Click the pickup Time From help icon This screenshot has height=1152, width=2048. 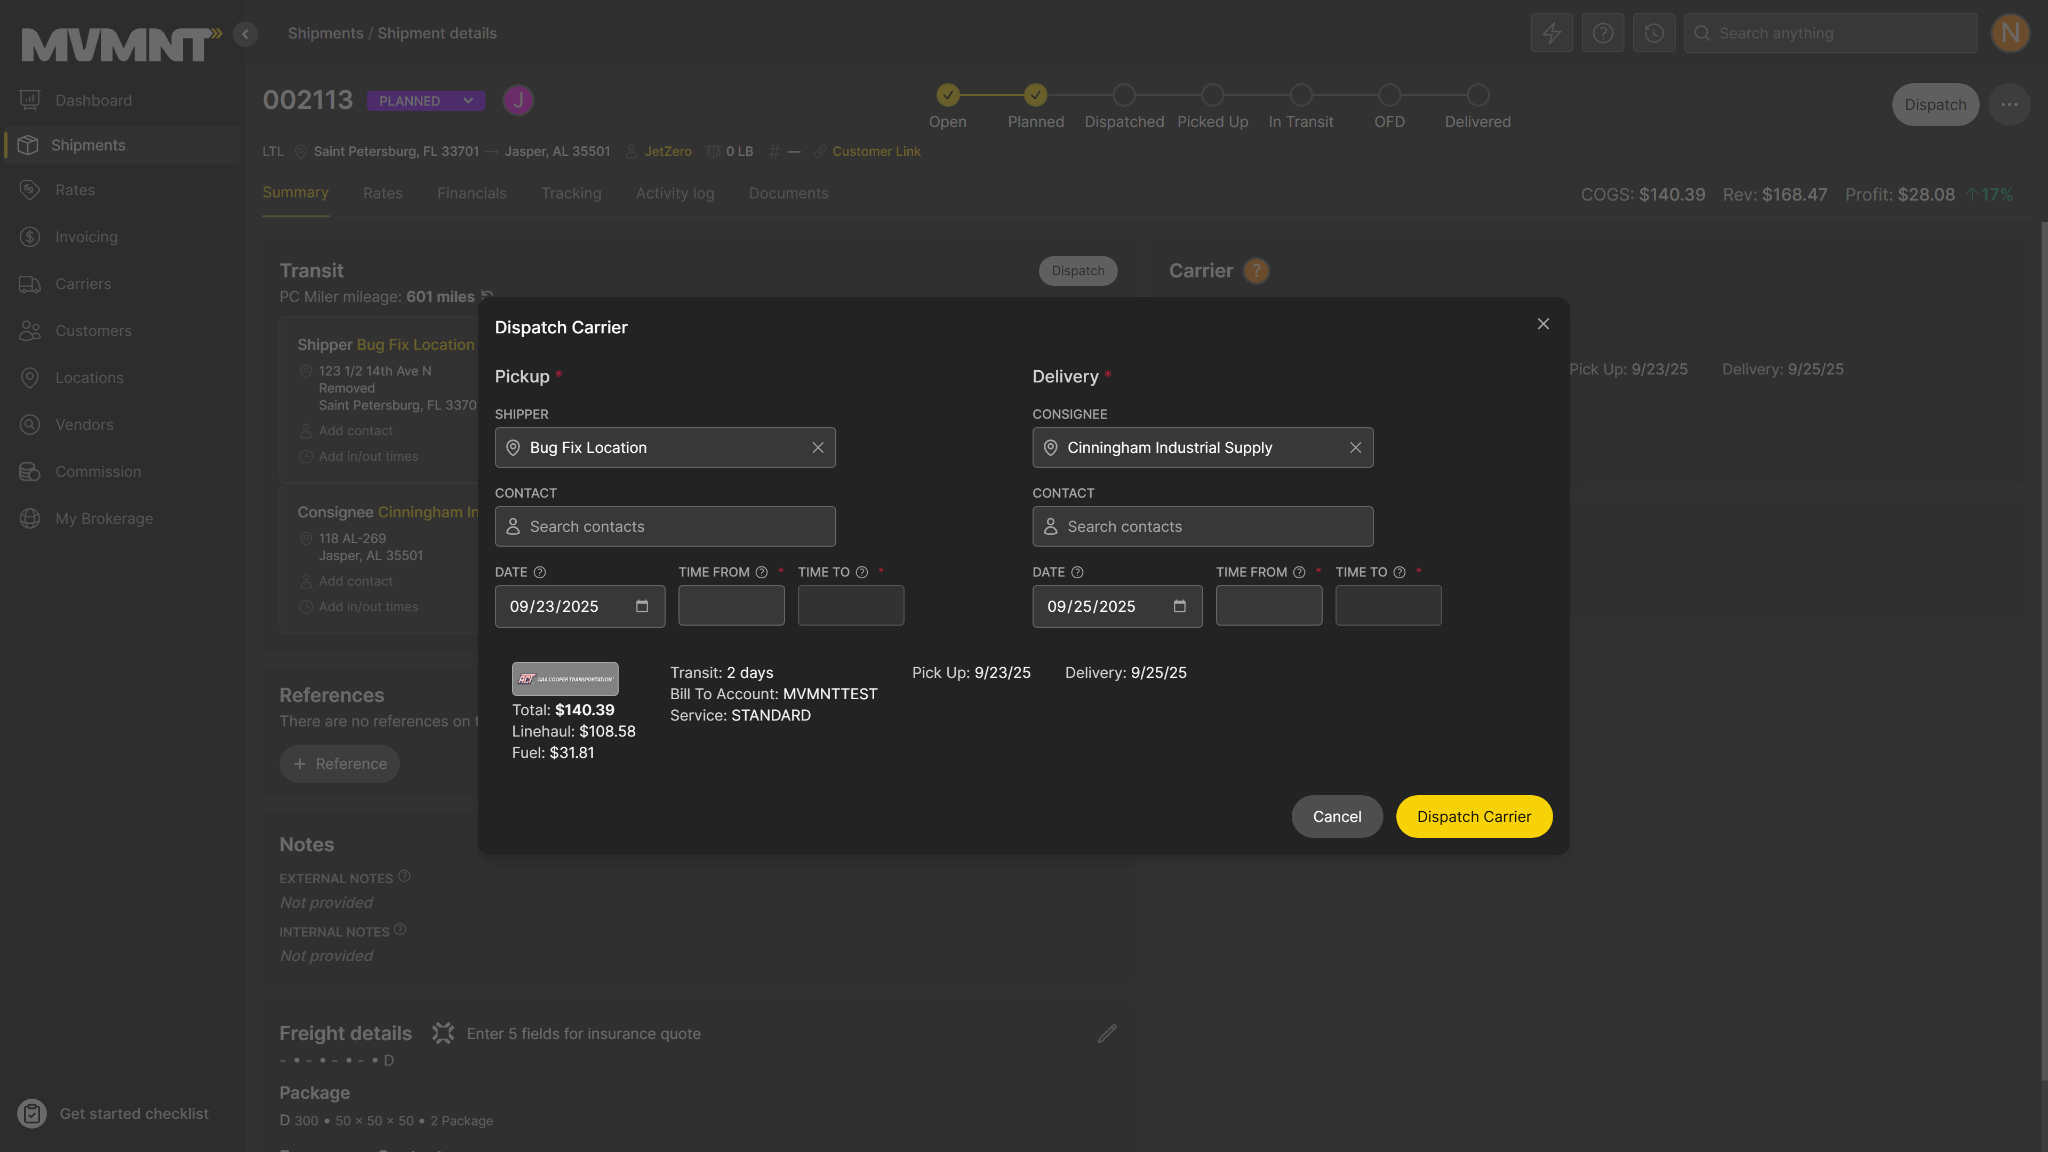coord(761,573)
